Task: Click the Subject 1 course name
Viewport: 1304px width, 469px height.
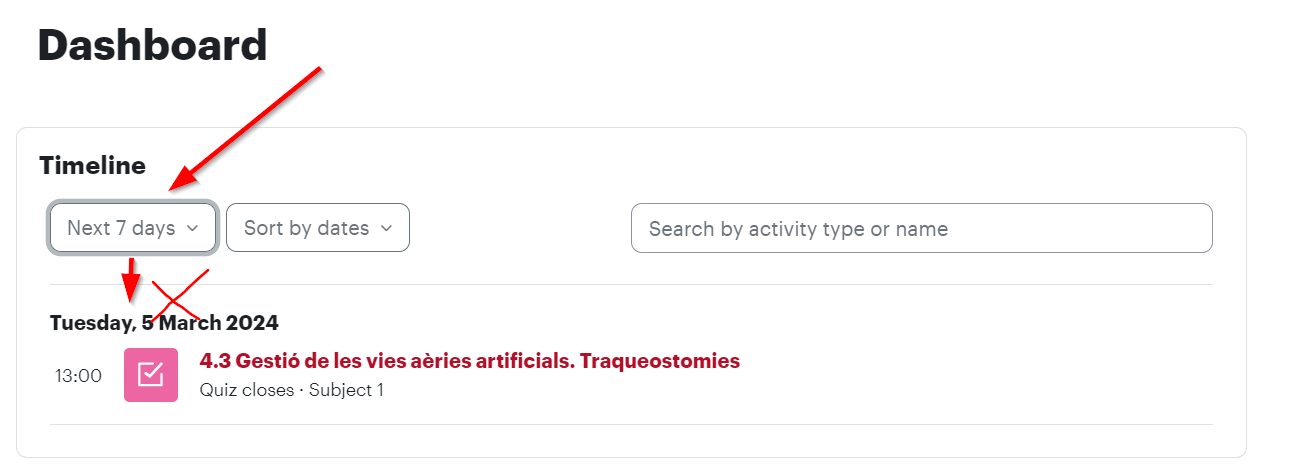Action: click(x=346, y=390)
